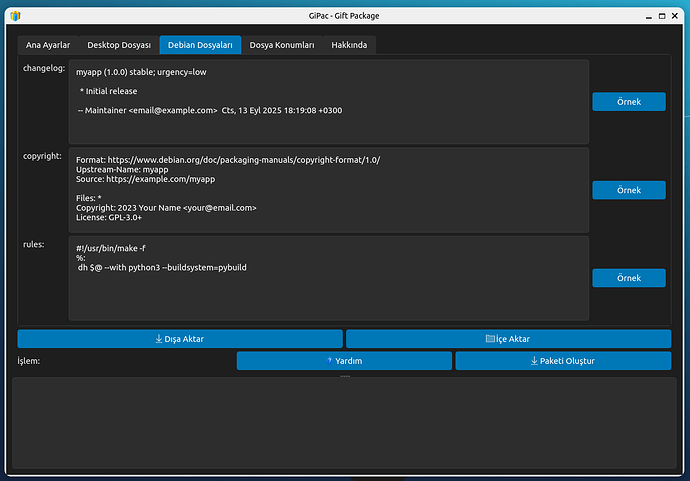Click the 'Files: *' line
The image size is (690, 481).
coord(88,198)
